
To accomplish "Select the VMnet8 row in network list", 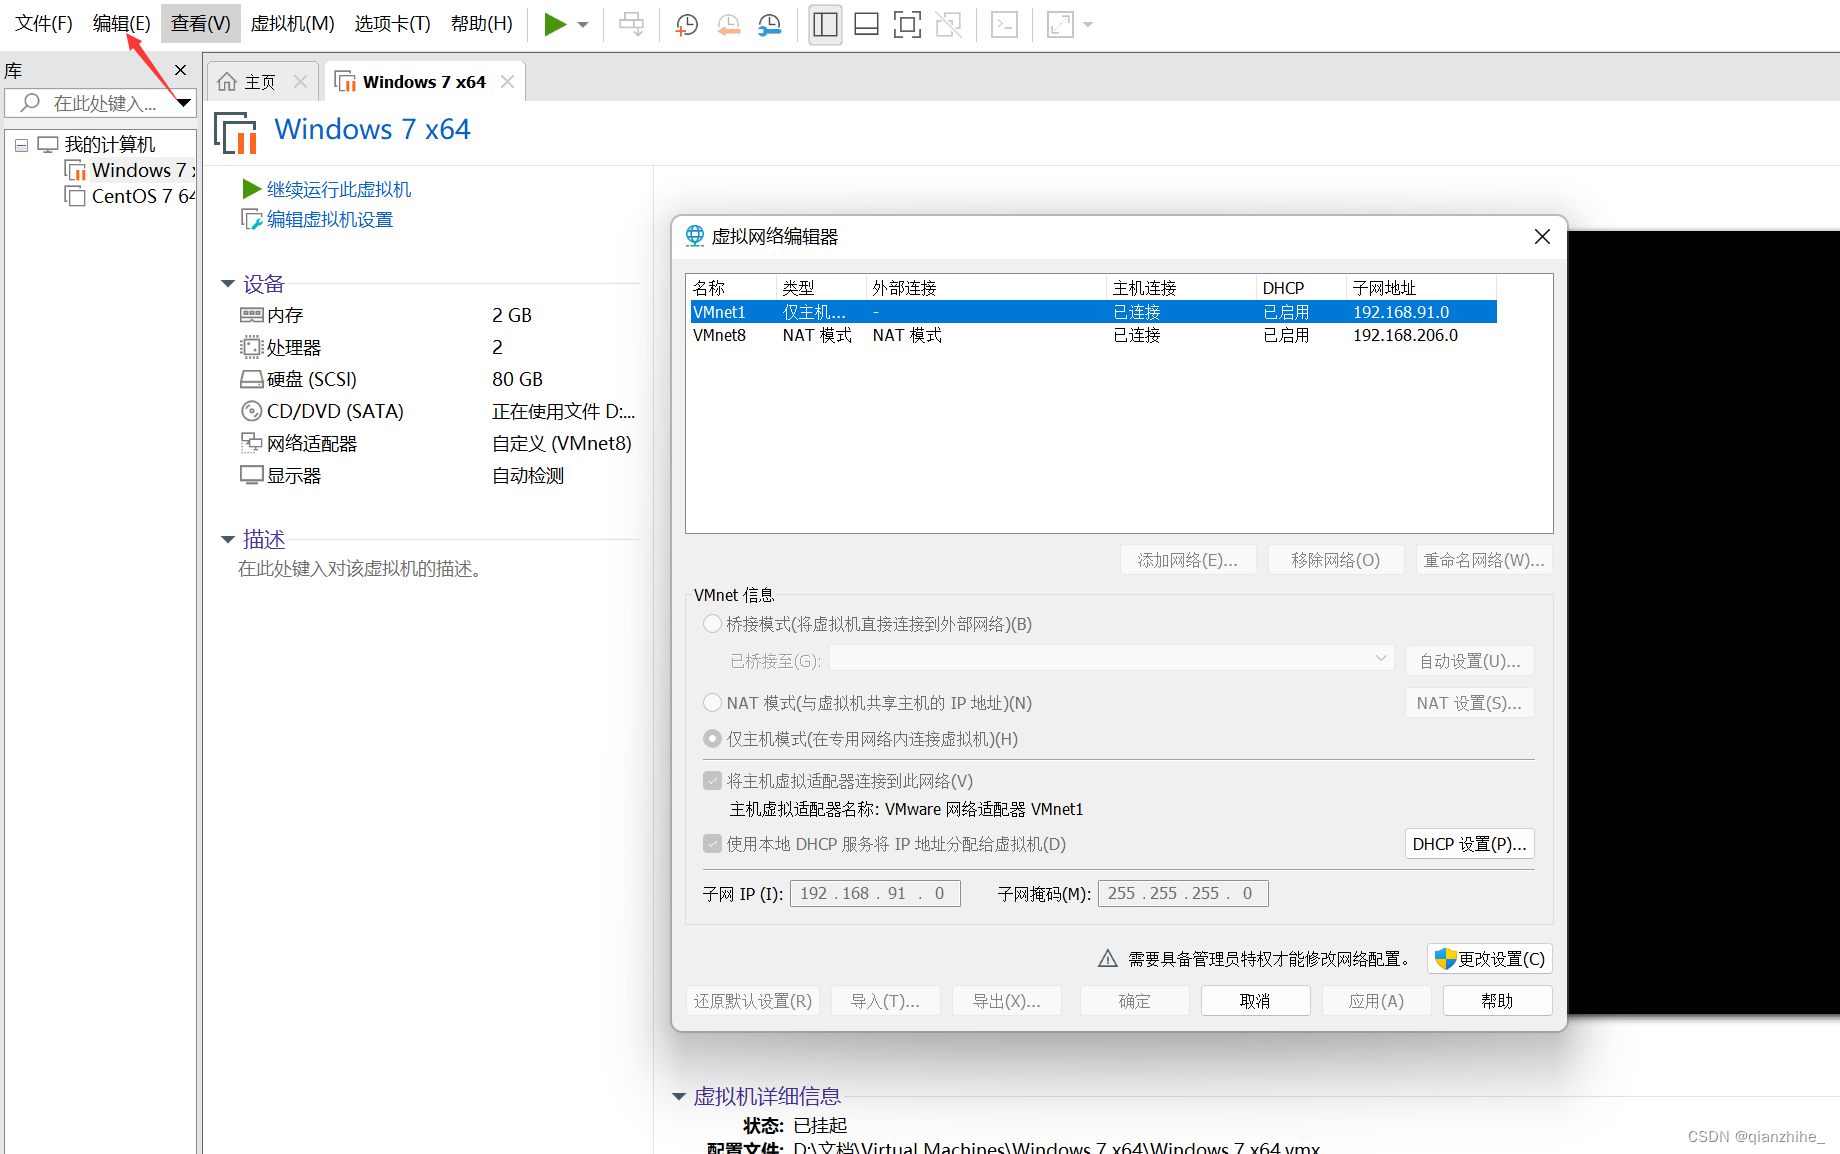I will click(x=1092, y=335).
